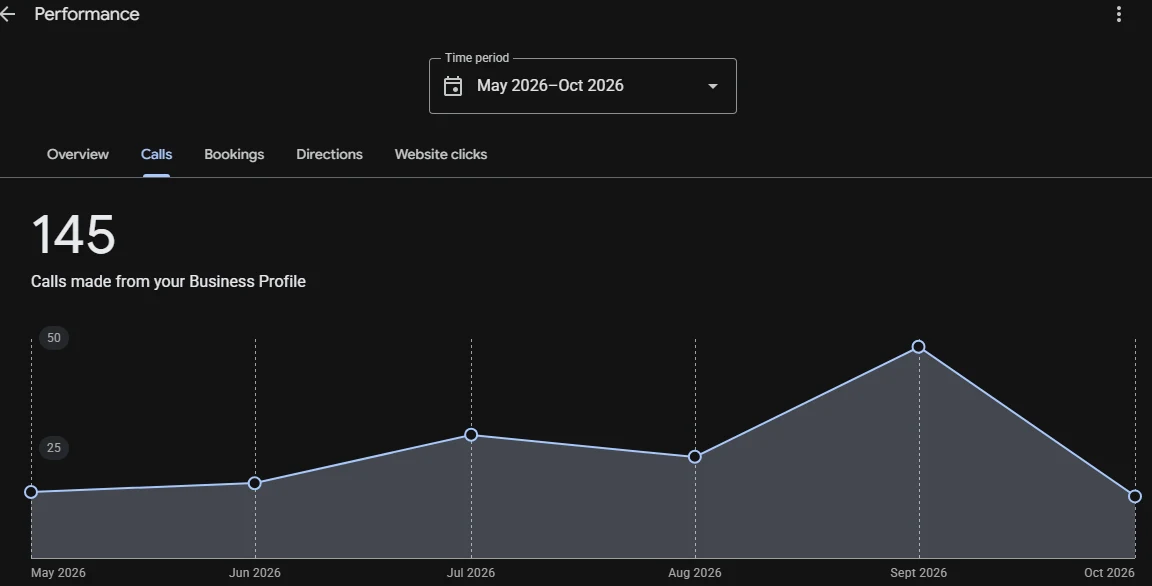Select the Calls tab

(156, 154)
